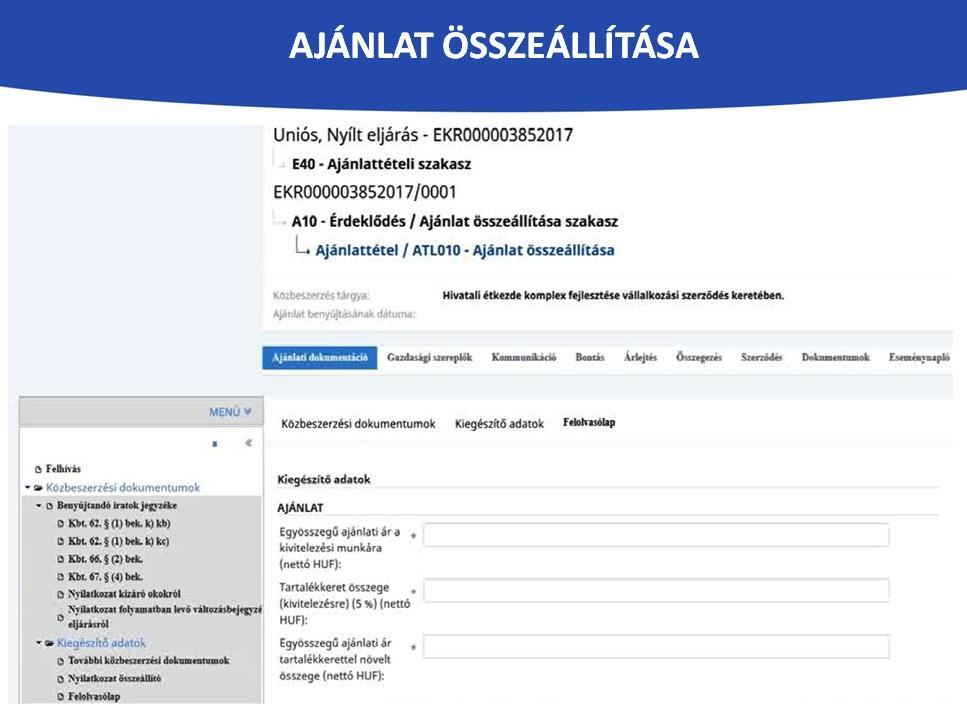Open the Eseménynapló tab
The image size is (967, 719).
(919, 358)
